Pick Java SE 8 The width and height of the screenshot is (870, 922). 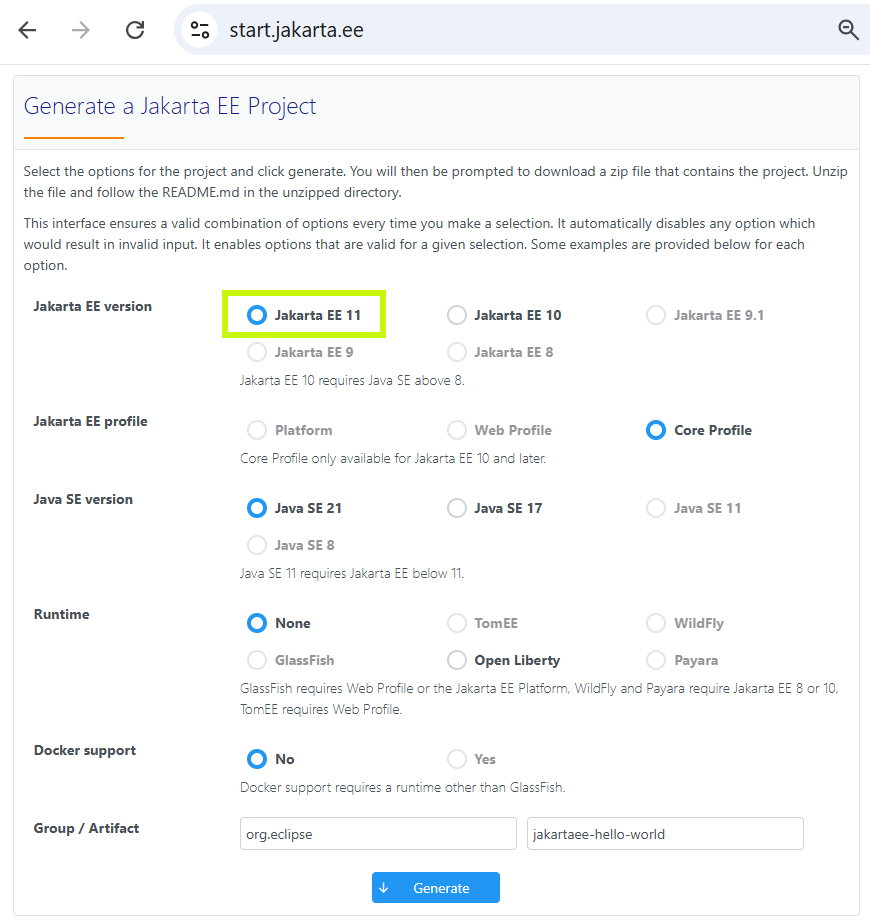tap(257, 545)
